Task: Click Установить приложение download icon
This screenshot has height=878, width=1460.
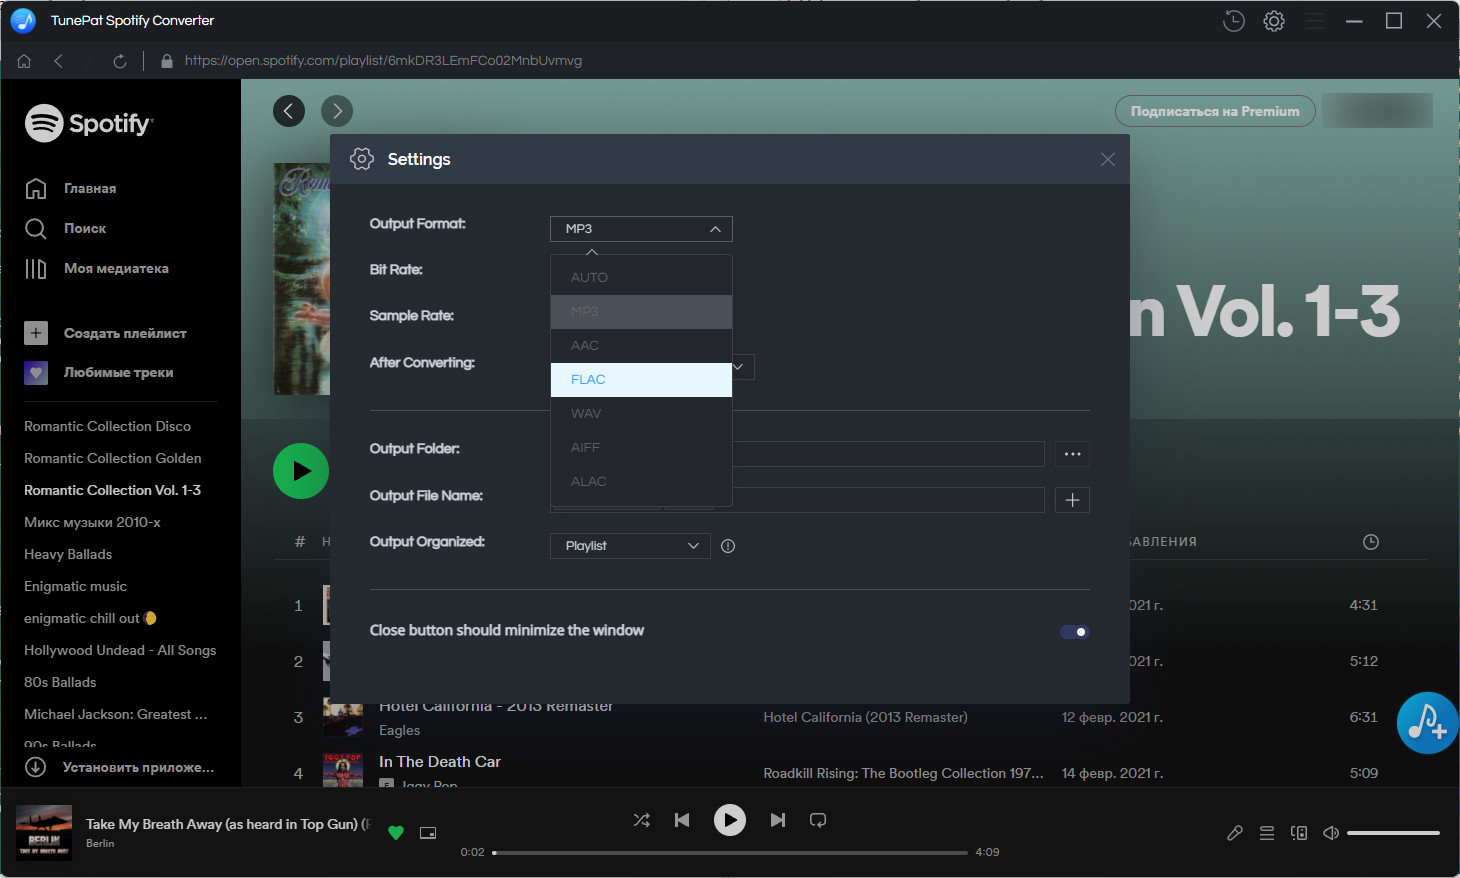Action: (x=36, y=767)
